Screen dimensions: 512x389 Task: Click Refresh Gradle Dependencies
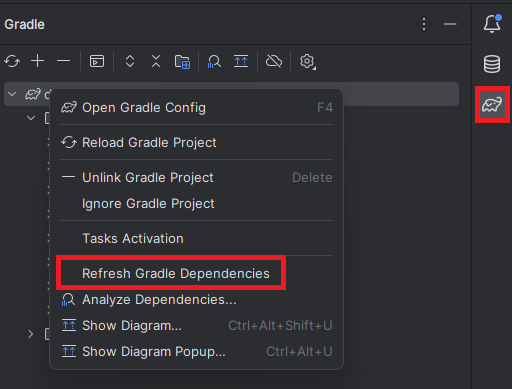(197, 274)
